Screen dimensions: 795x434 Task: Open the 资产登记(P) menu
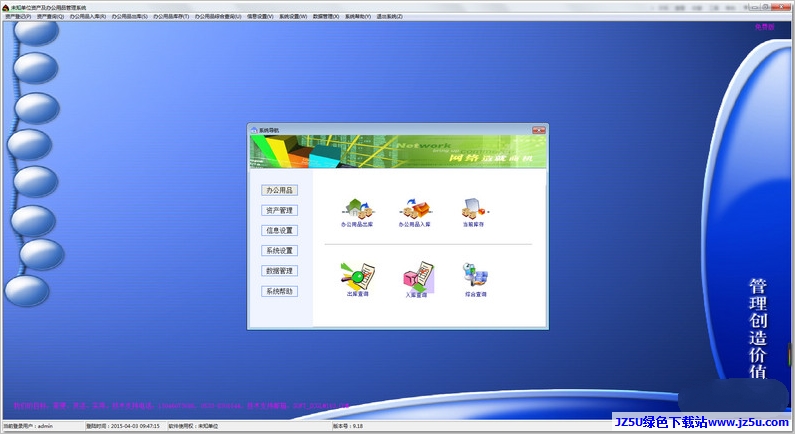(18, 17)
